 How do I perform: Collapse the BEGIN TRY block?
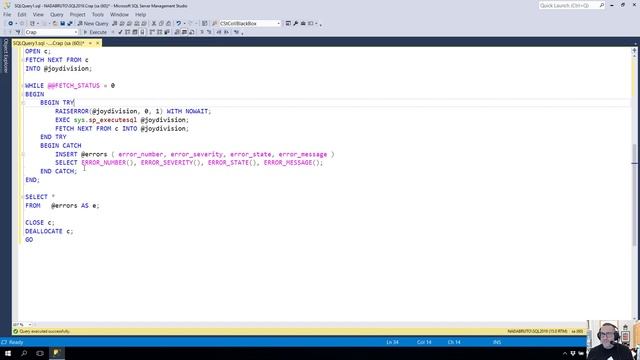click(x=23, y=103)
